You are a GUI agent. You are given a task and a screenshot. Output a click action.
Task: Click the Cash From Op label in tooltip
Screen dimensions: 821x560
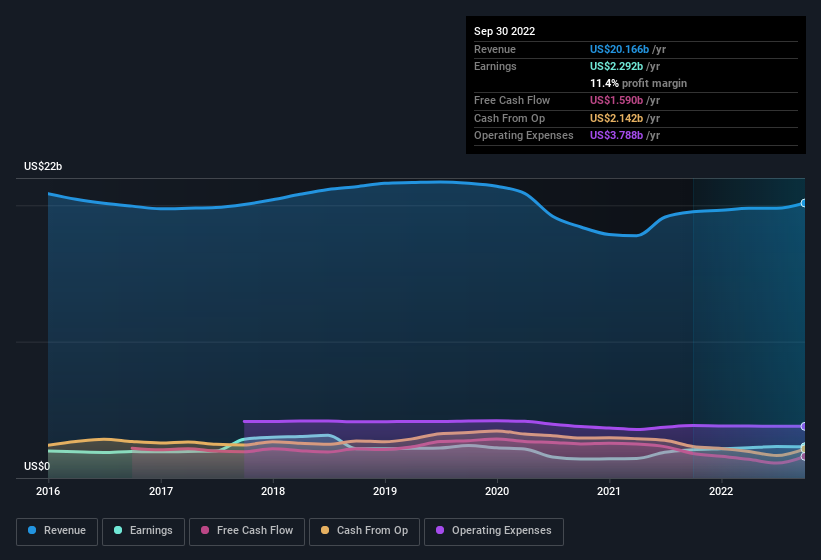[x=509, y=118]
